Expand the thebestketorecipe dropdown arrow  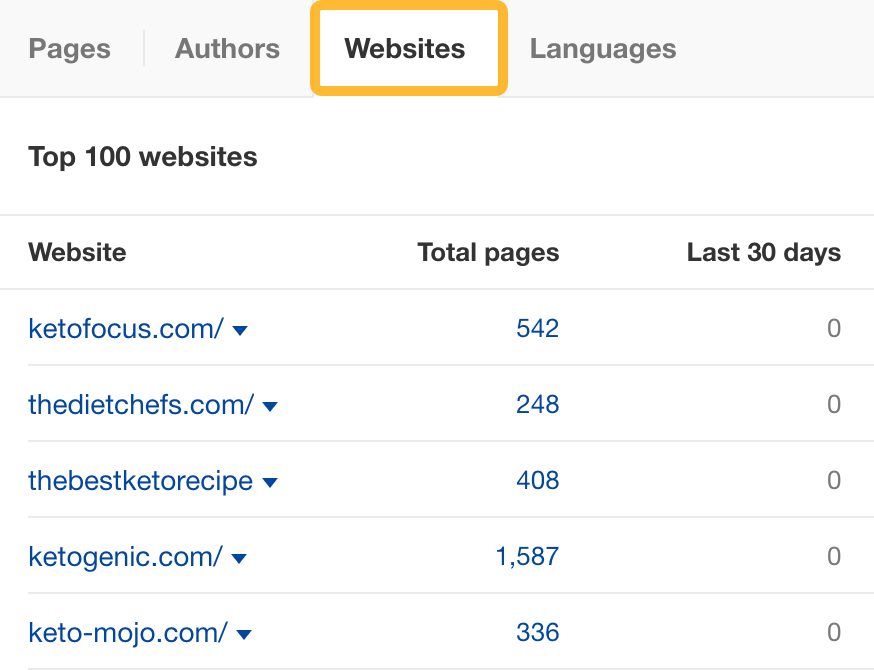(x=269, y=481)
